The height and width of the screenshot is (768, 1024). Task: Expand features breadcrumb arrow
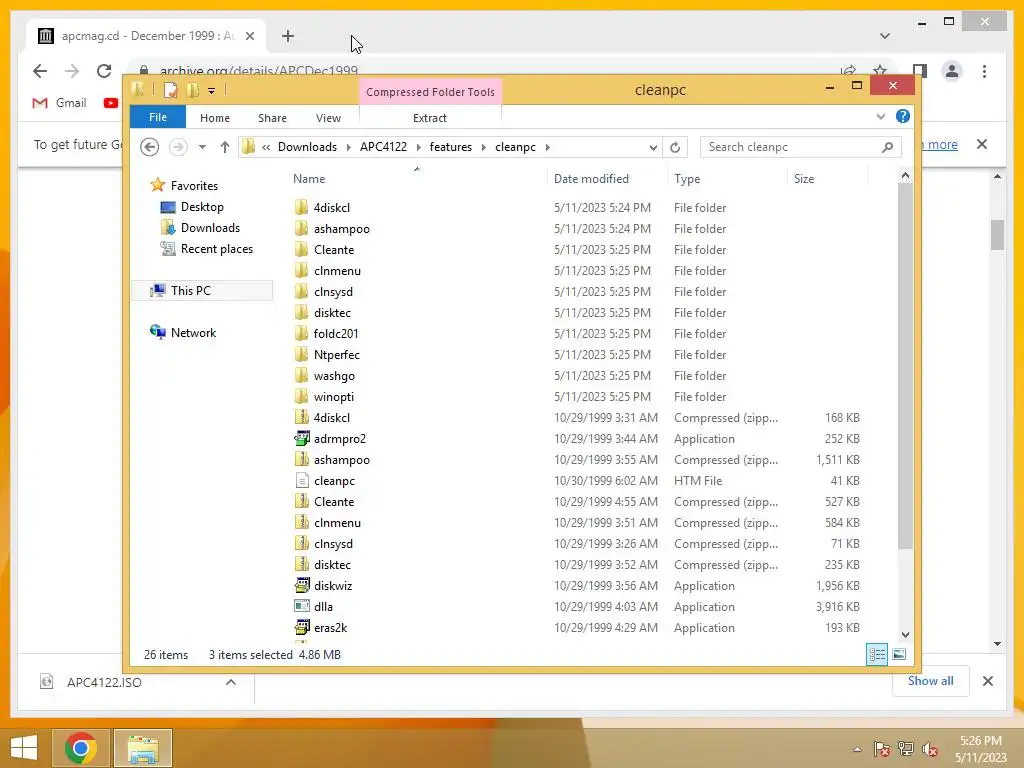[484, 148]
